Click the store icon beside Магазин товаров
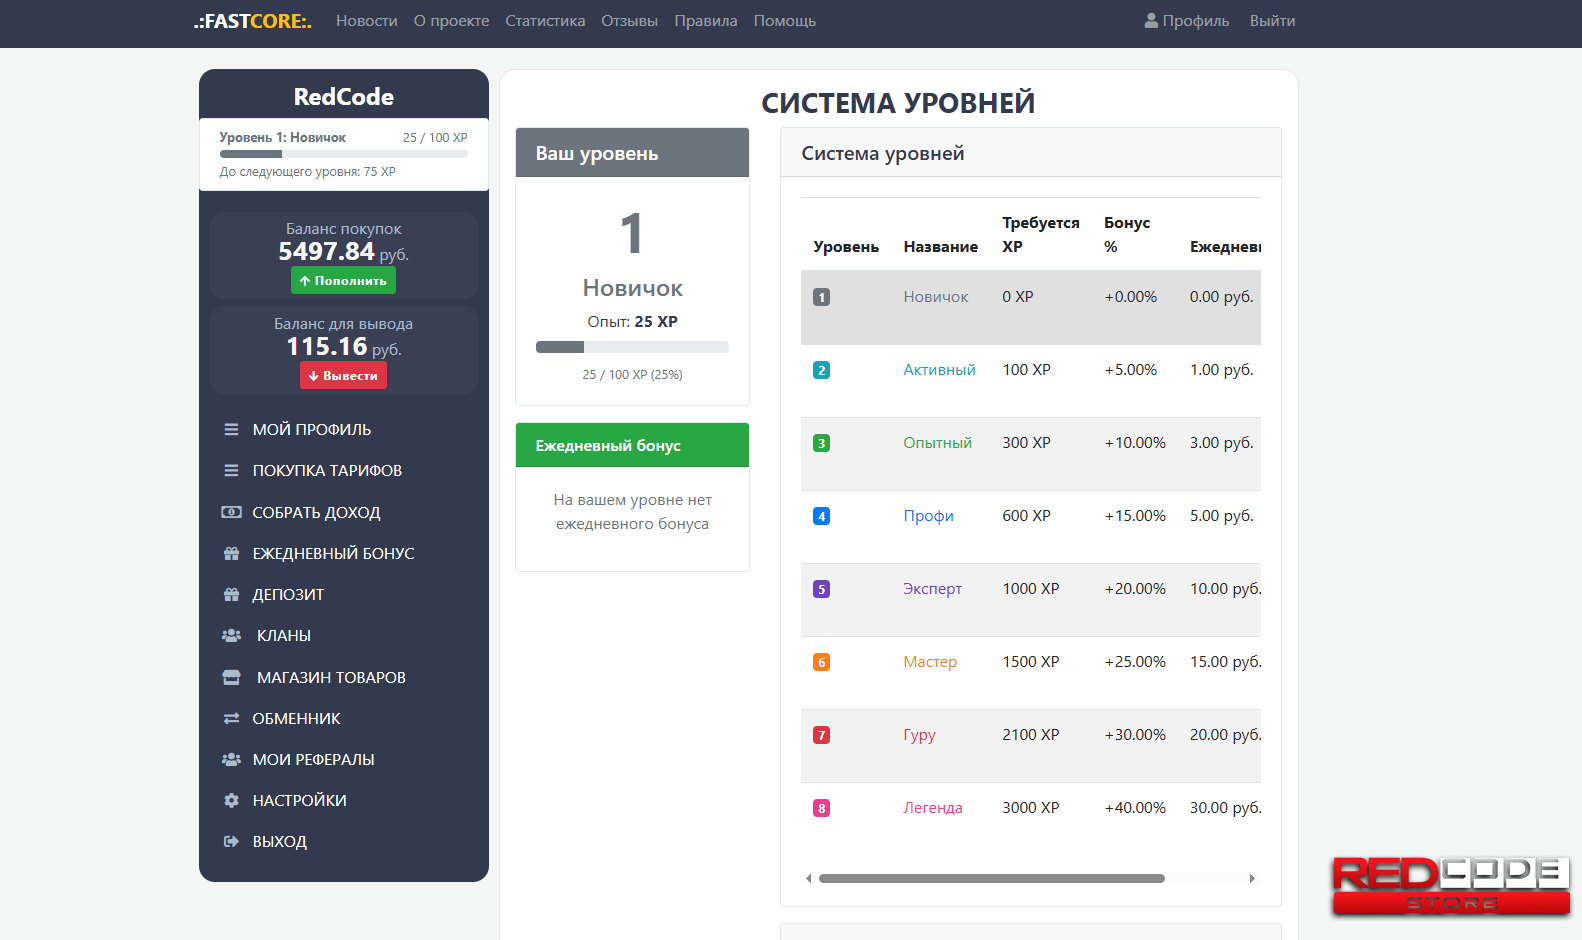Image resolution: width=1582 pixels, height=940 pixels. (x=231, y=677)
